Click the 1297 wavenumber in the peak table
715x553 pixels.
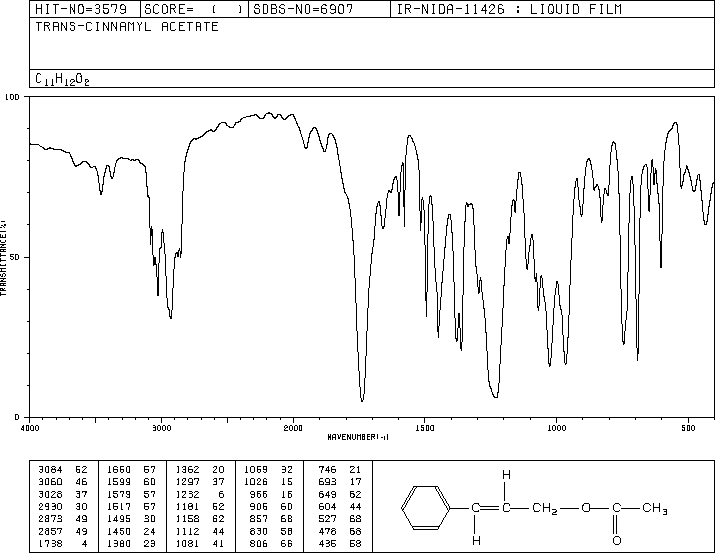pos(187,482)
